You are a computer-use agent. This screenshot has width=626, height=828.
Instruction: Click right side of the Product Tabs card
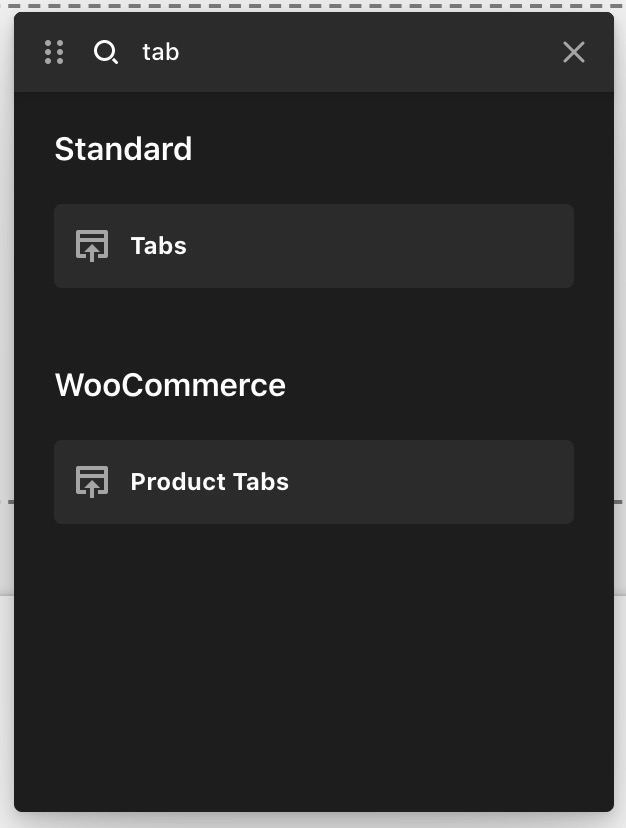pyautogui.click(x=475, y=482)
